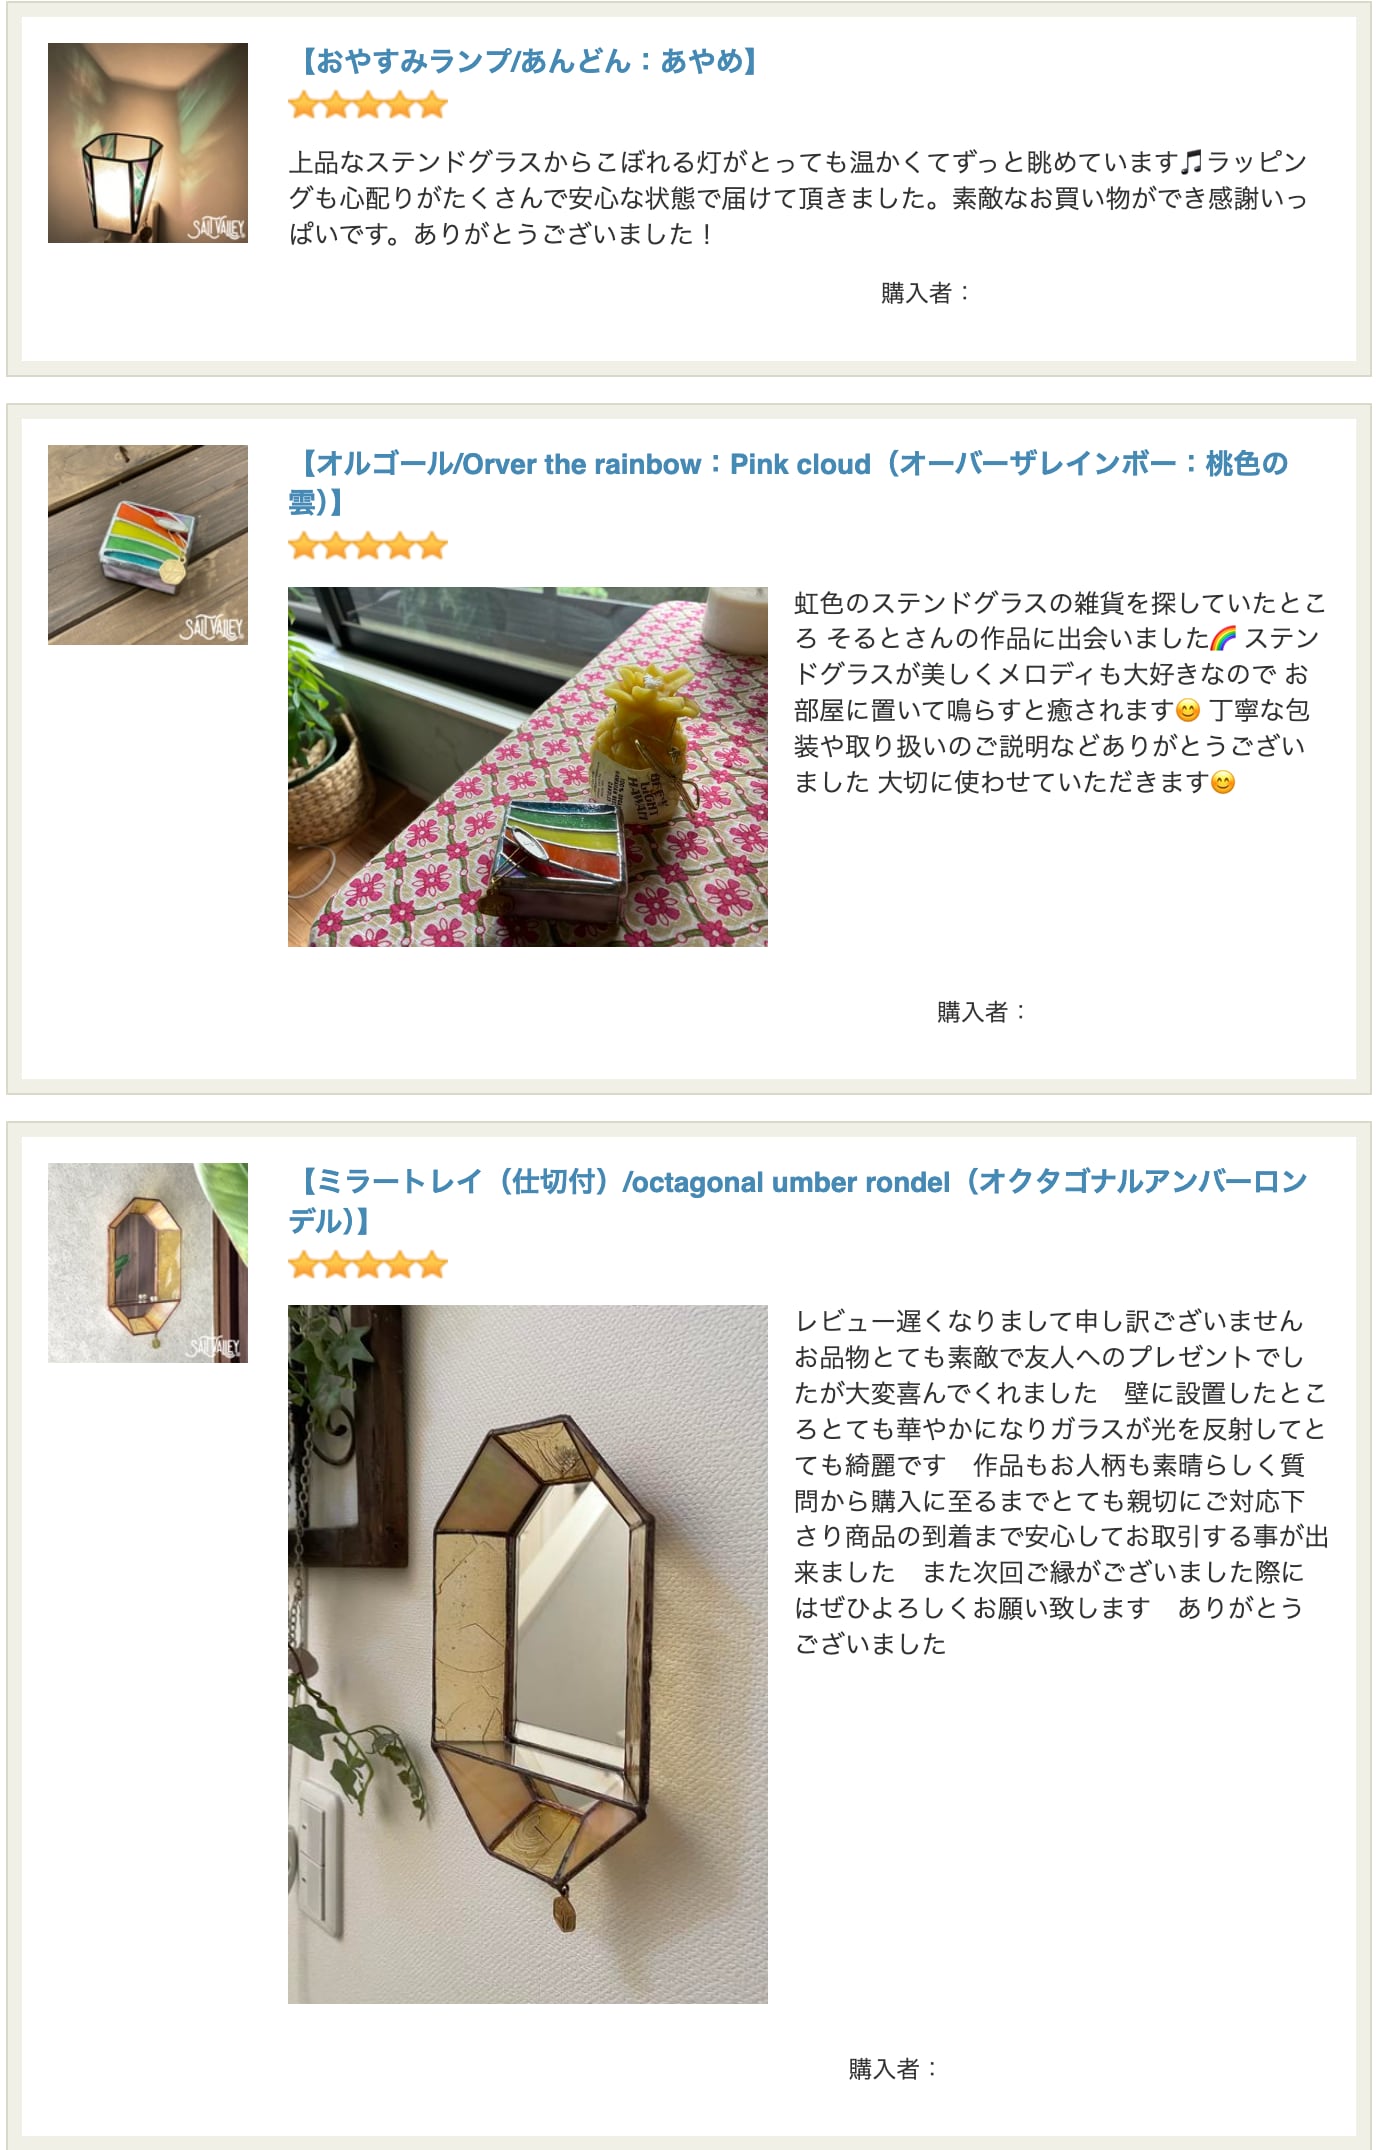Image resolution: width=1380 pixels, height=2150 pixels.
Task: Click the octagonal mirror tray product thumbnail
Action: pos(148,1263)
